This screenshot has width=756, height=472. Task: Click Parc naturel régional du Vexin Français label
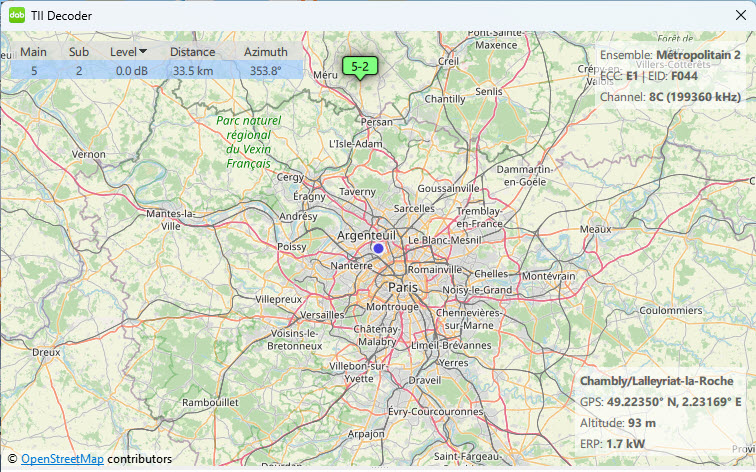pos(248,142)
